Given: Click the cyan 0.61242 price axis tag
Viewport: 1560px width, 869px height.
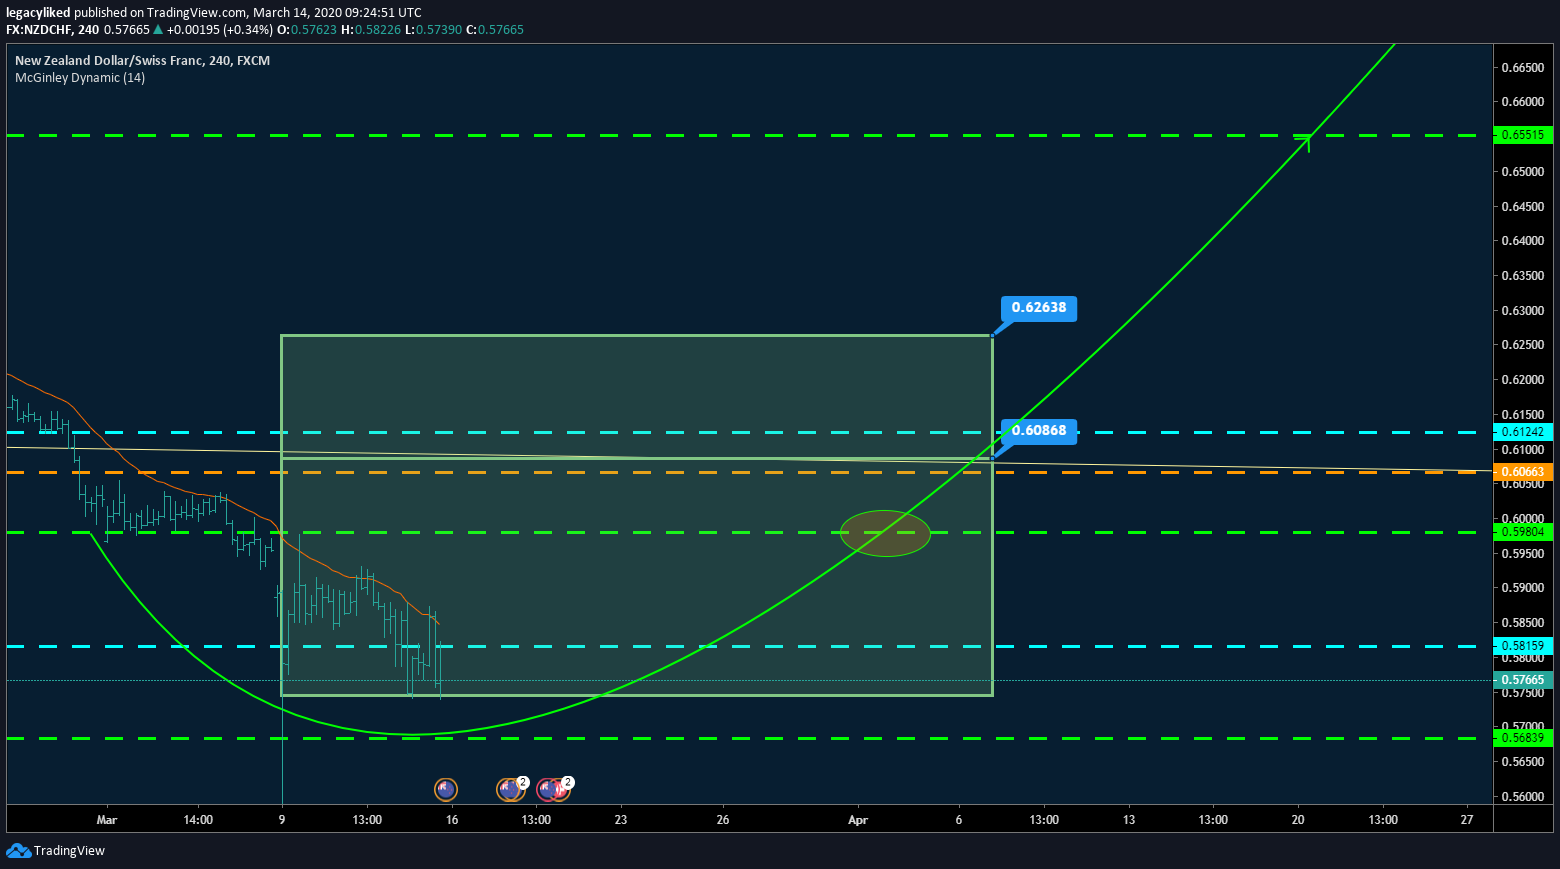Looking at the screenshot, I should point(1523,432).
